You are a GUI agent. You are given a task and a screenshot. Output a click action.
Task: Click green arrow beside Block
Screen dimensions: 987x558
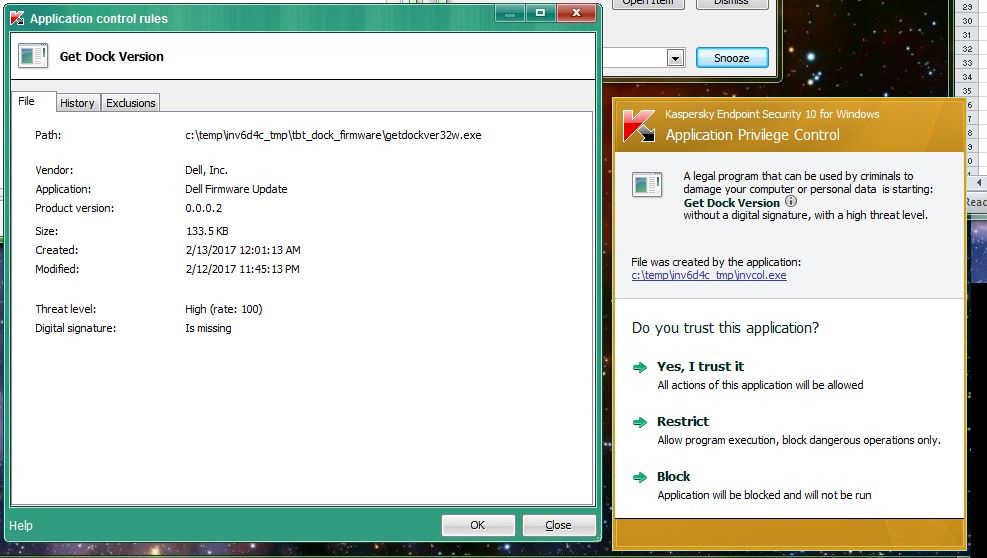(640, 477)
